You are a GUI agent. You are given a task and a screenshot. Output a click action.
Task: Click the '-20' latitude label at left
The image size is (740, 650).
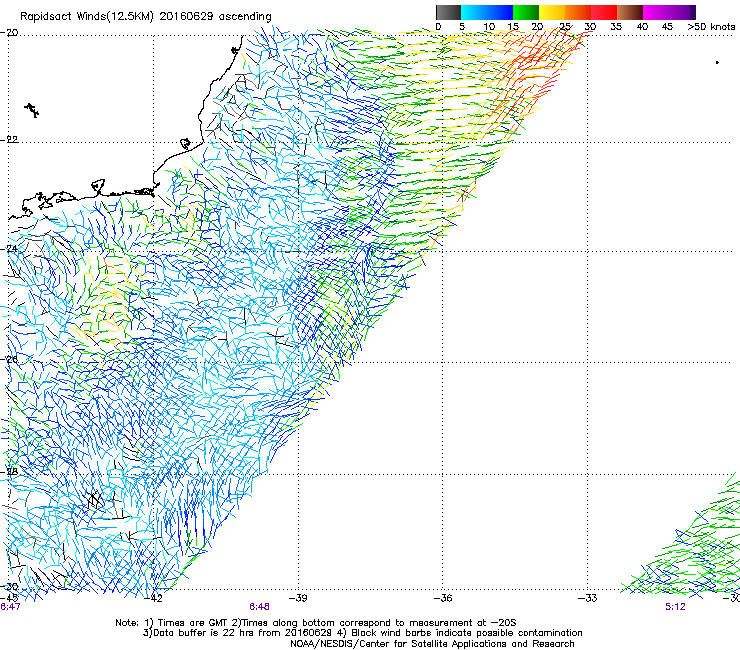10,32
